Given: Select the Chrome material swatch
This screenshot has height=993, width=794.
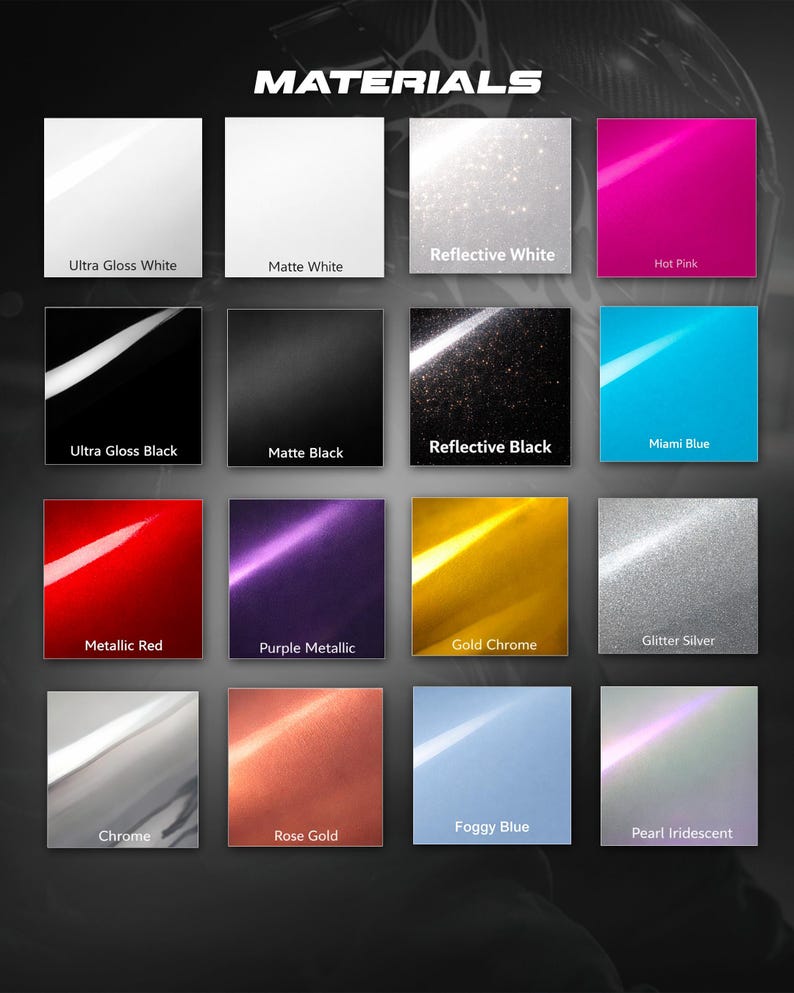Looking at the screenshot, I should coord(123,769).
